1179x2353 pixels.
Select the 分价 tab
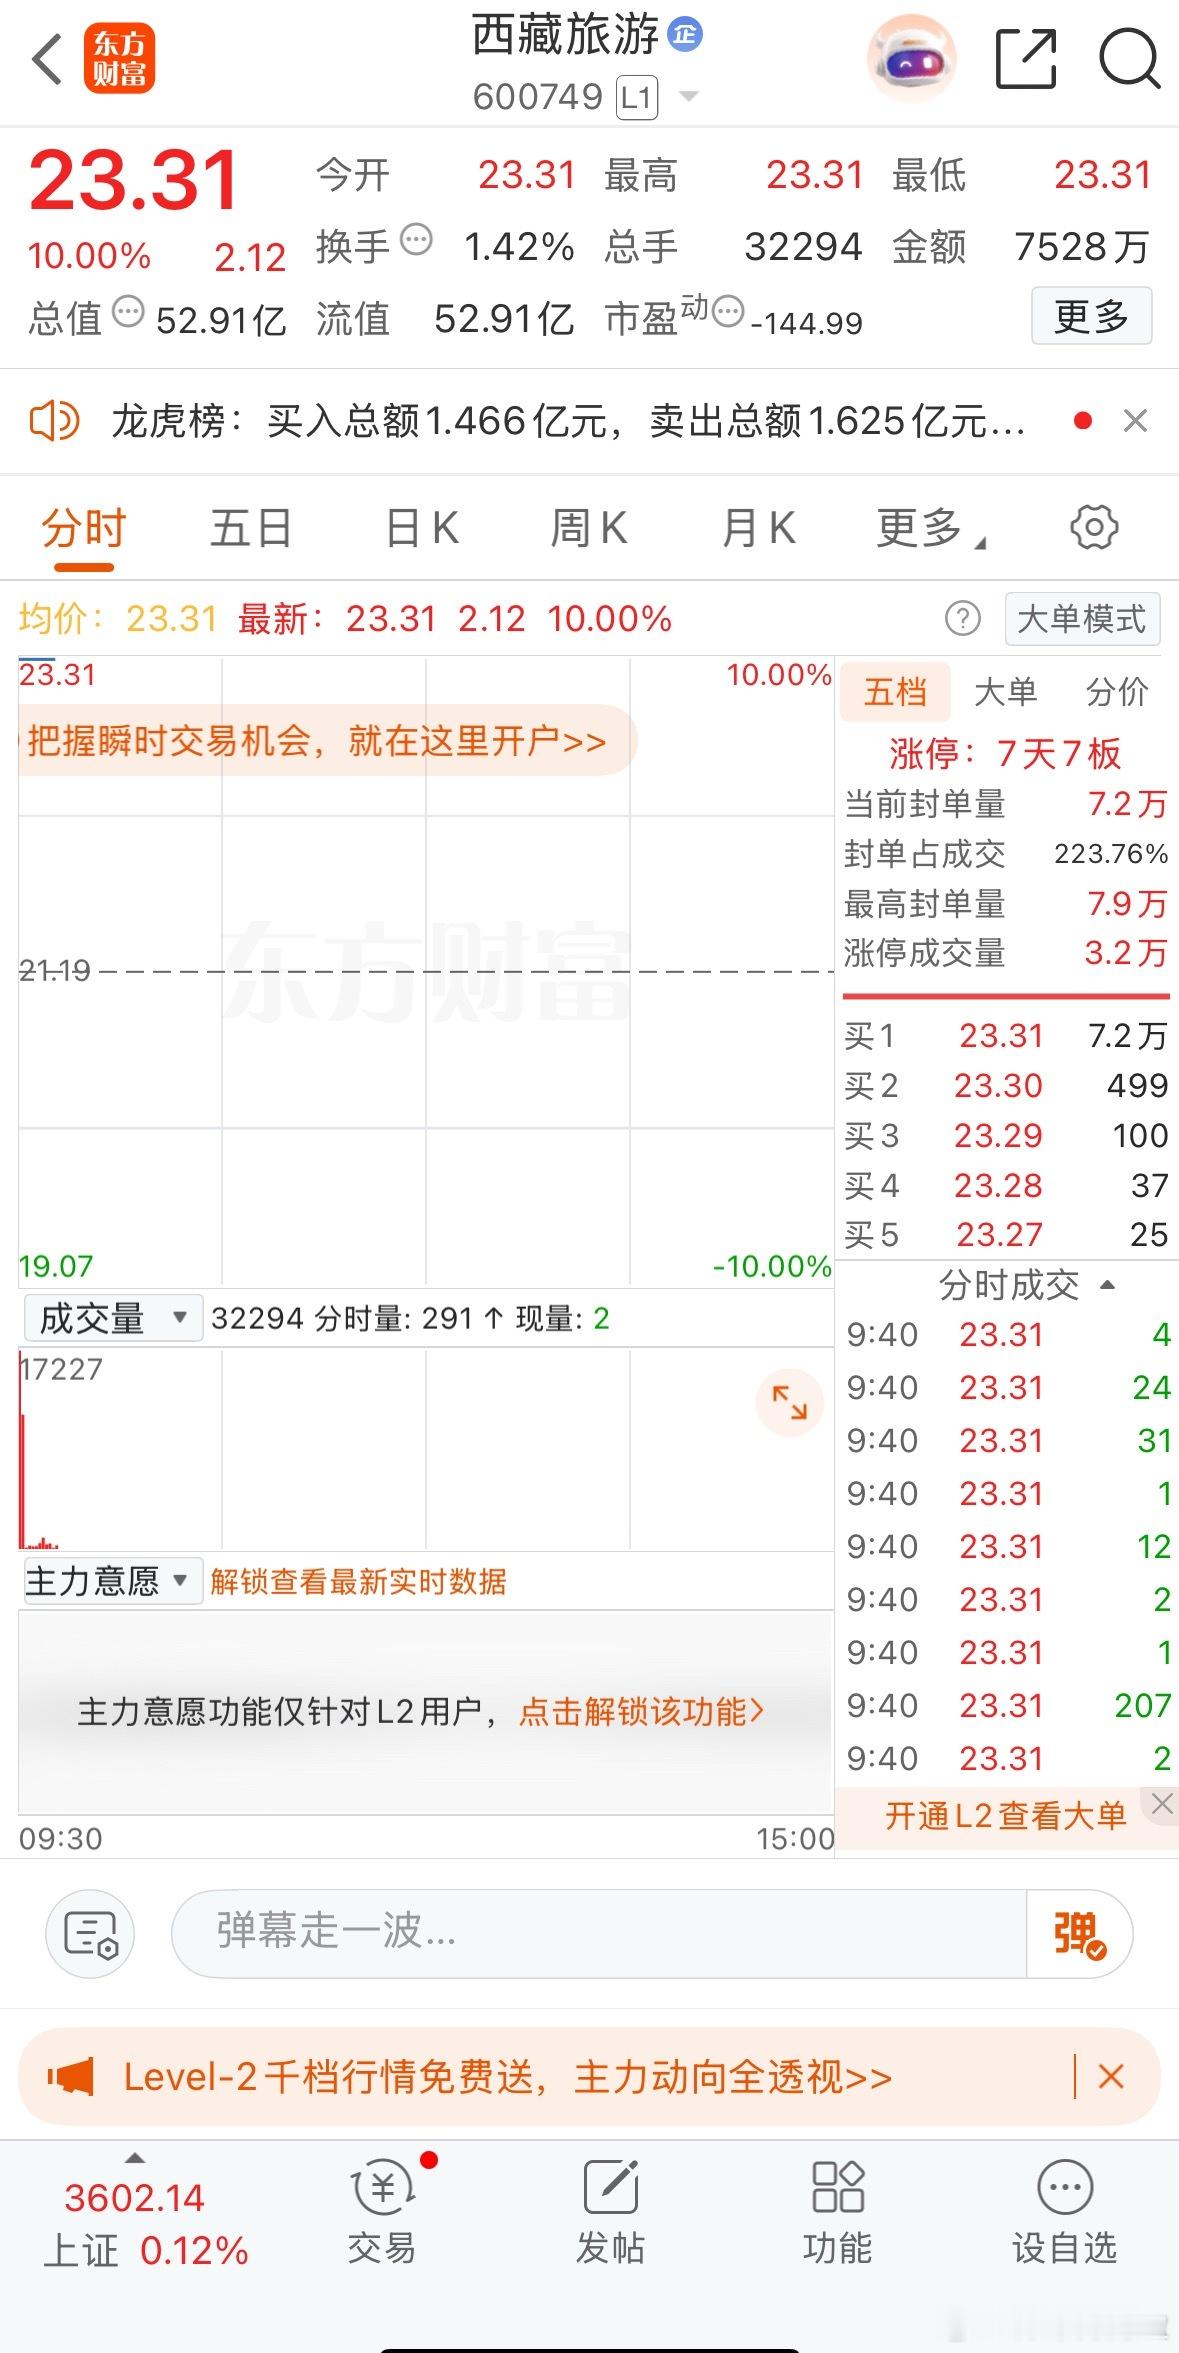[1117, 691]
